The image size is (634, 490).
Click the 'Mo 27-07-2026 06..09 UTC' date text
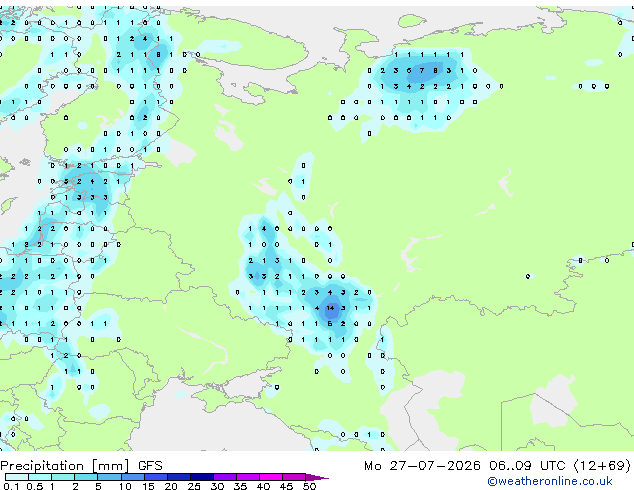[x=464, y=465]
